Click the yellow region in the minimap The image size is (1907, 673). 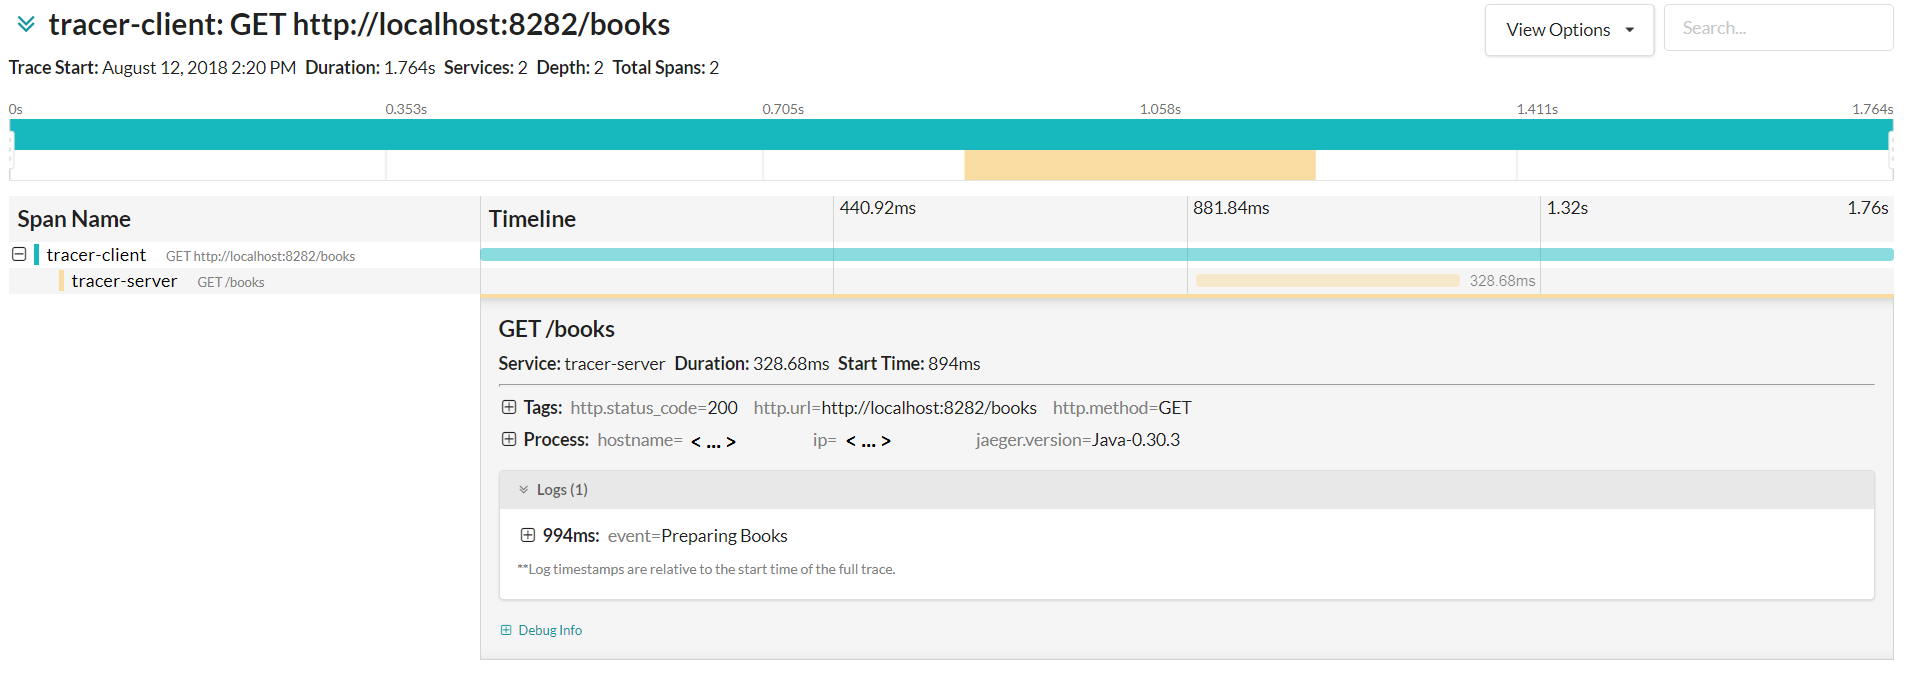click(1139, 165)
